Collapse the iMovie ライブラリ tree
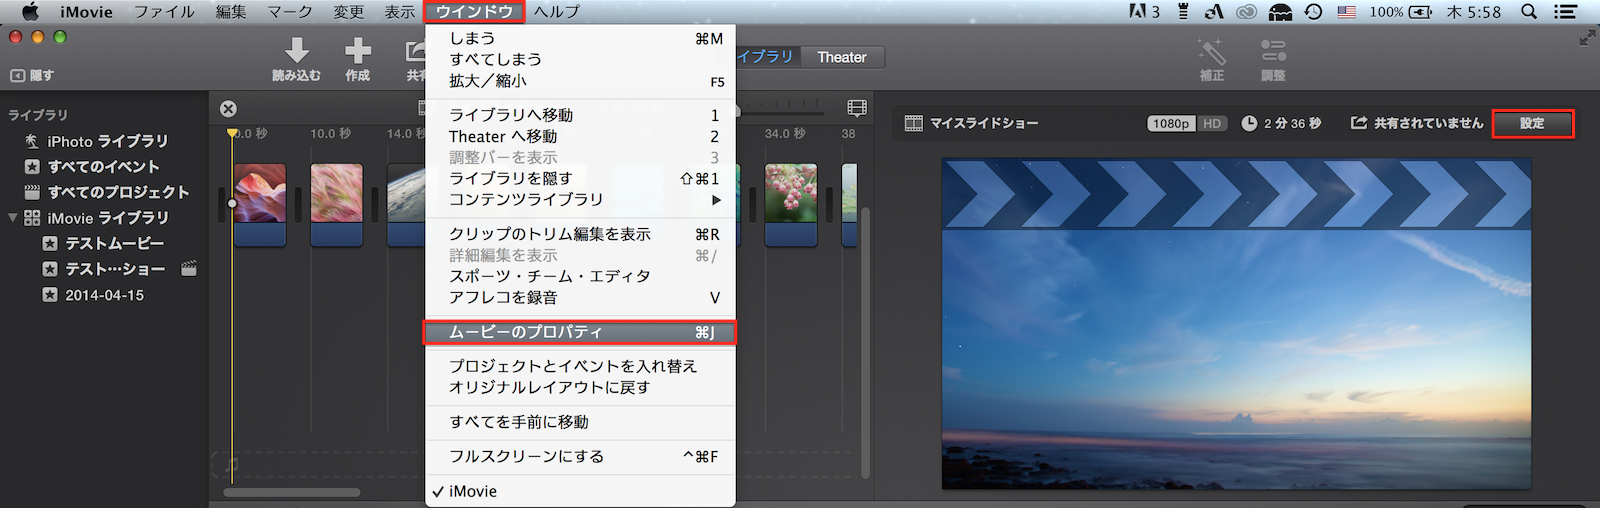 (x=13, y=218)
